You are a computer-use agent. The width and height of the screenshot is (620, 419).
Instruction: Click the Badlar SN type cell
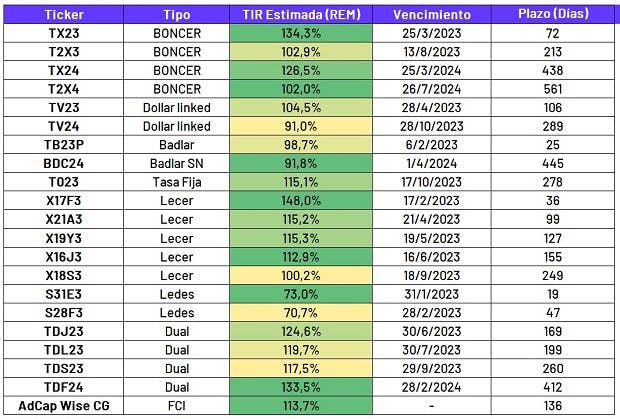183,165
